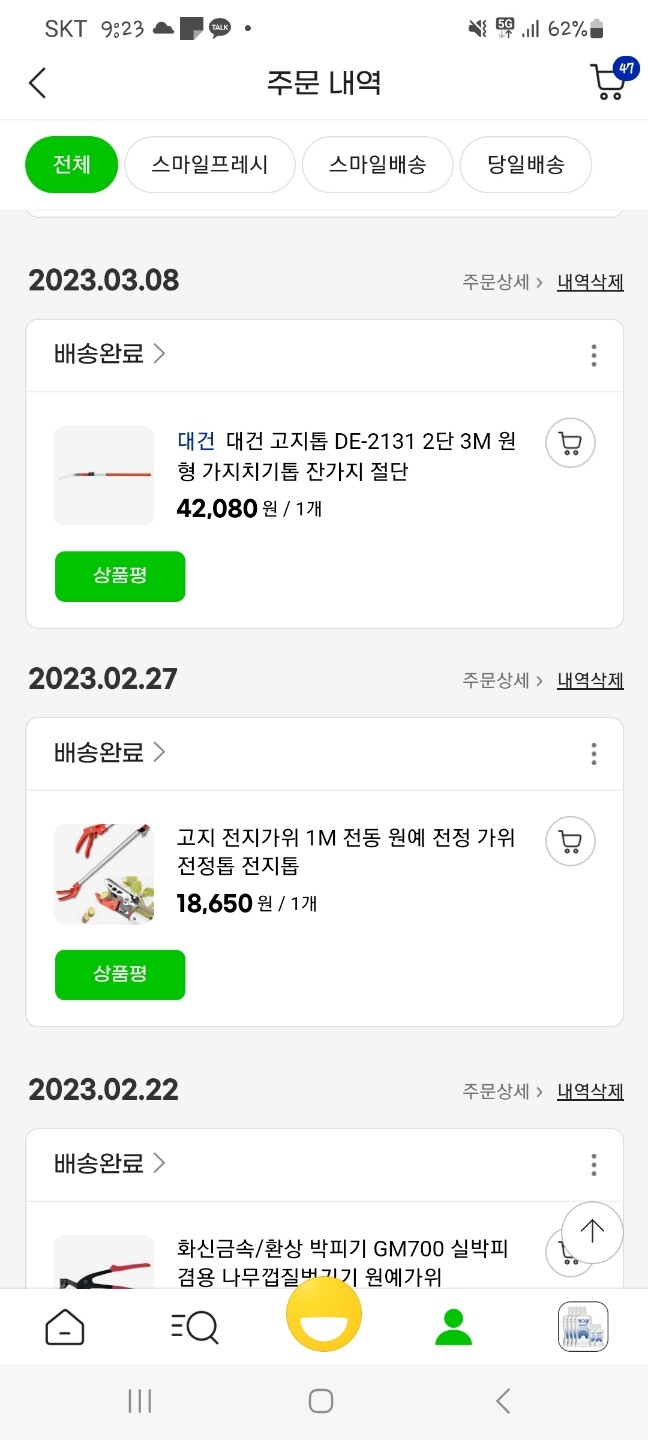Select the 스마일프레시 filter tab
The height and width of the screenshot is (1440, 648).
coord(209,165)
